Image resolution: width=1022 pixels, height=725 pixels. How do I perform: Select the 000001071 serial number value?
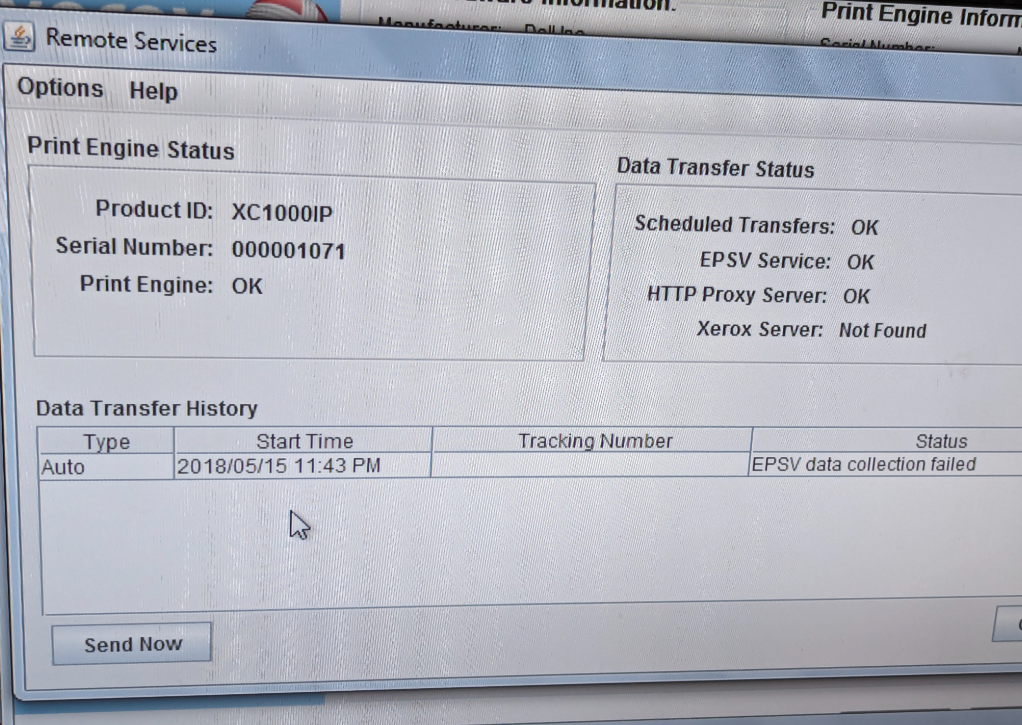288,250
